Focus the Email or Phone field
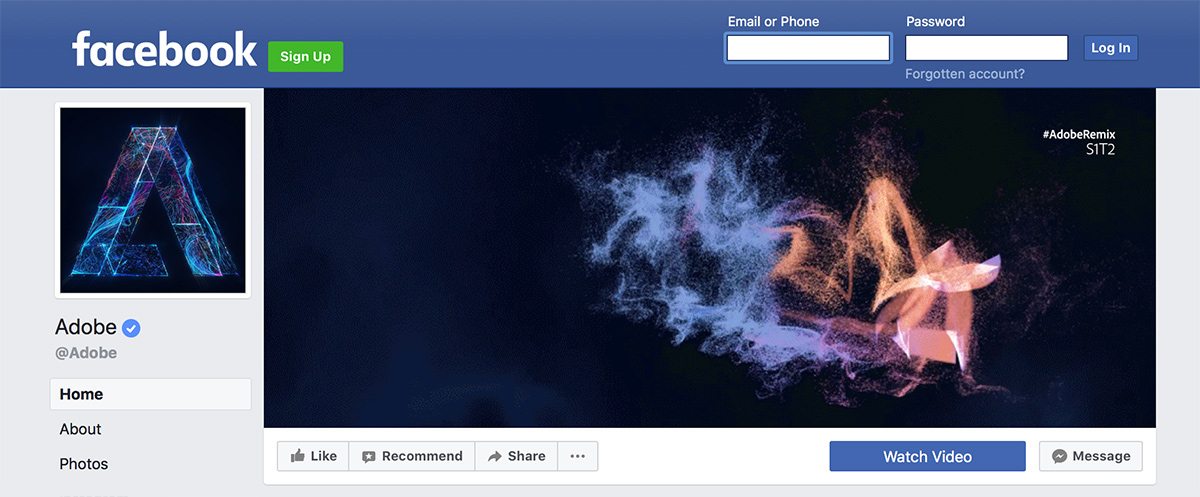Image resolution: width=1200 pixels, height=497 pixels. coord(808,48)
